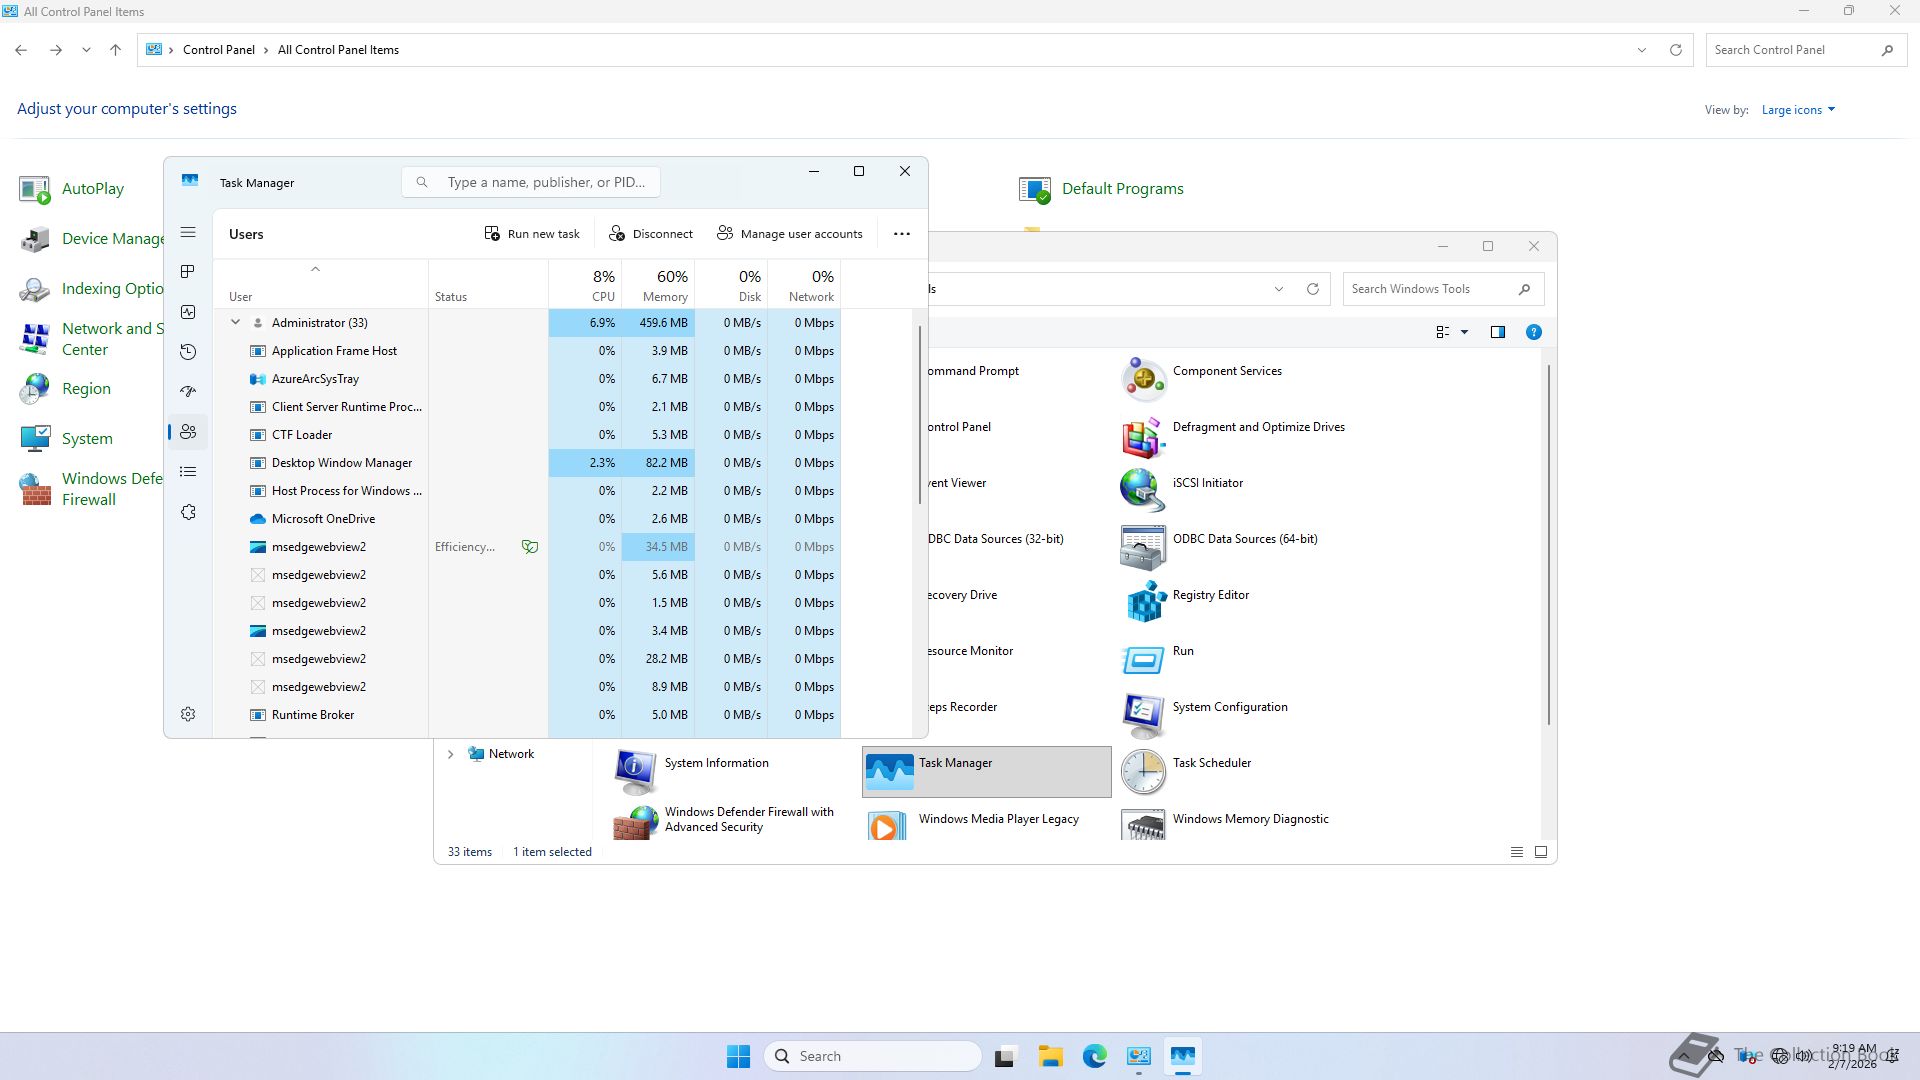Toggle the preview pane in Windows Tools
The image size is (1920, 1080).
click(x=1497, y=332)
